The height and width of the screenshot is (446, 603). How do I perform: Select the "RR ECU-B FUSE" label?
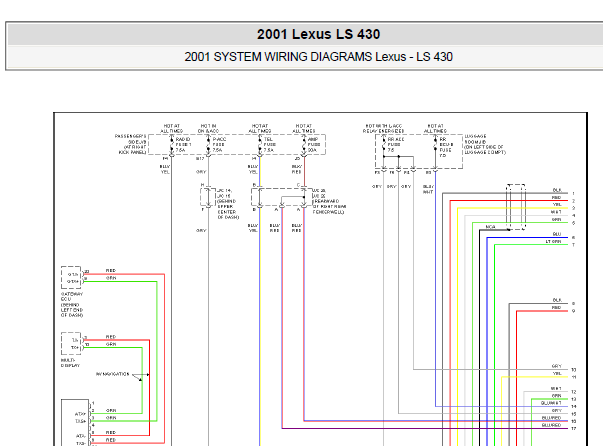coord(446,147)
